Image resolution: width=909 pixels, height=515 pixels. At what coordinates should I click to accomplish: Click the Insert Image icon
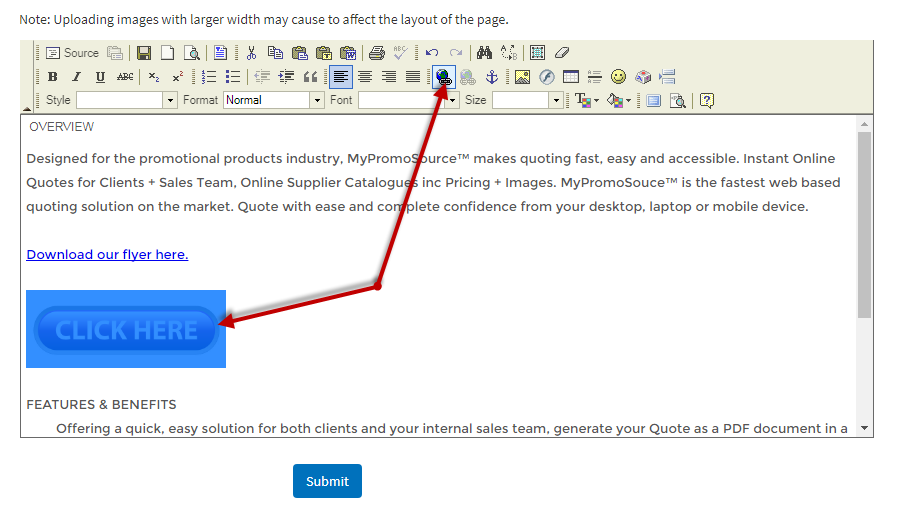[x=522, y=77]
